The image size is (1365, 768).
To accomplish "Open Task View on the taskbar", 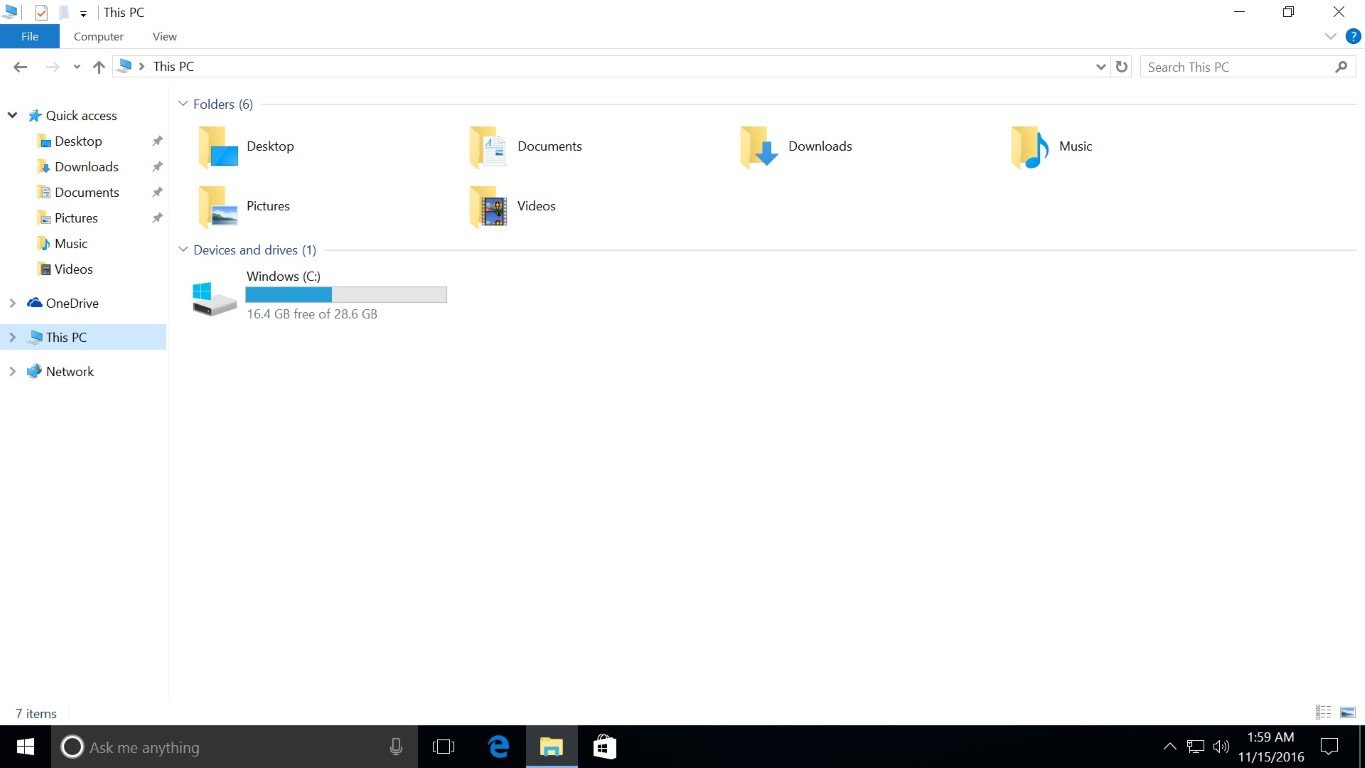I will tap(443, 747).
